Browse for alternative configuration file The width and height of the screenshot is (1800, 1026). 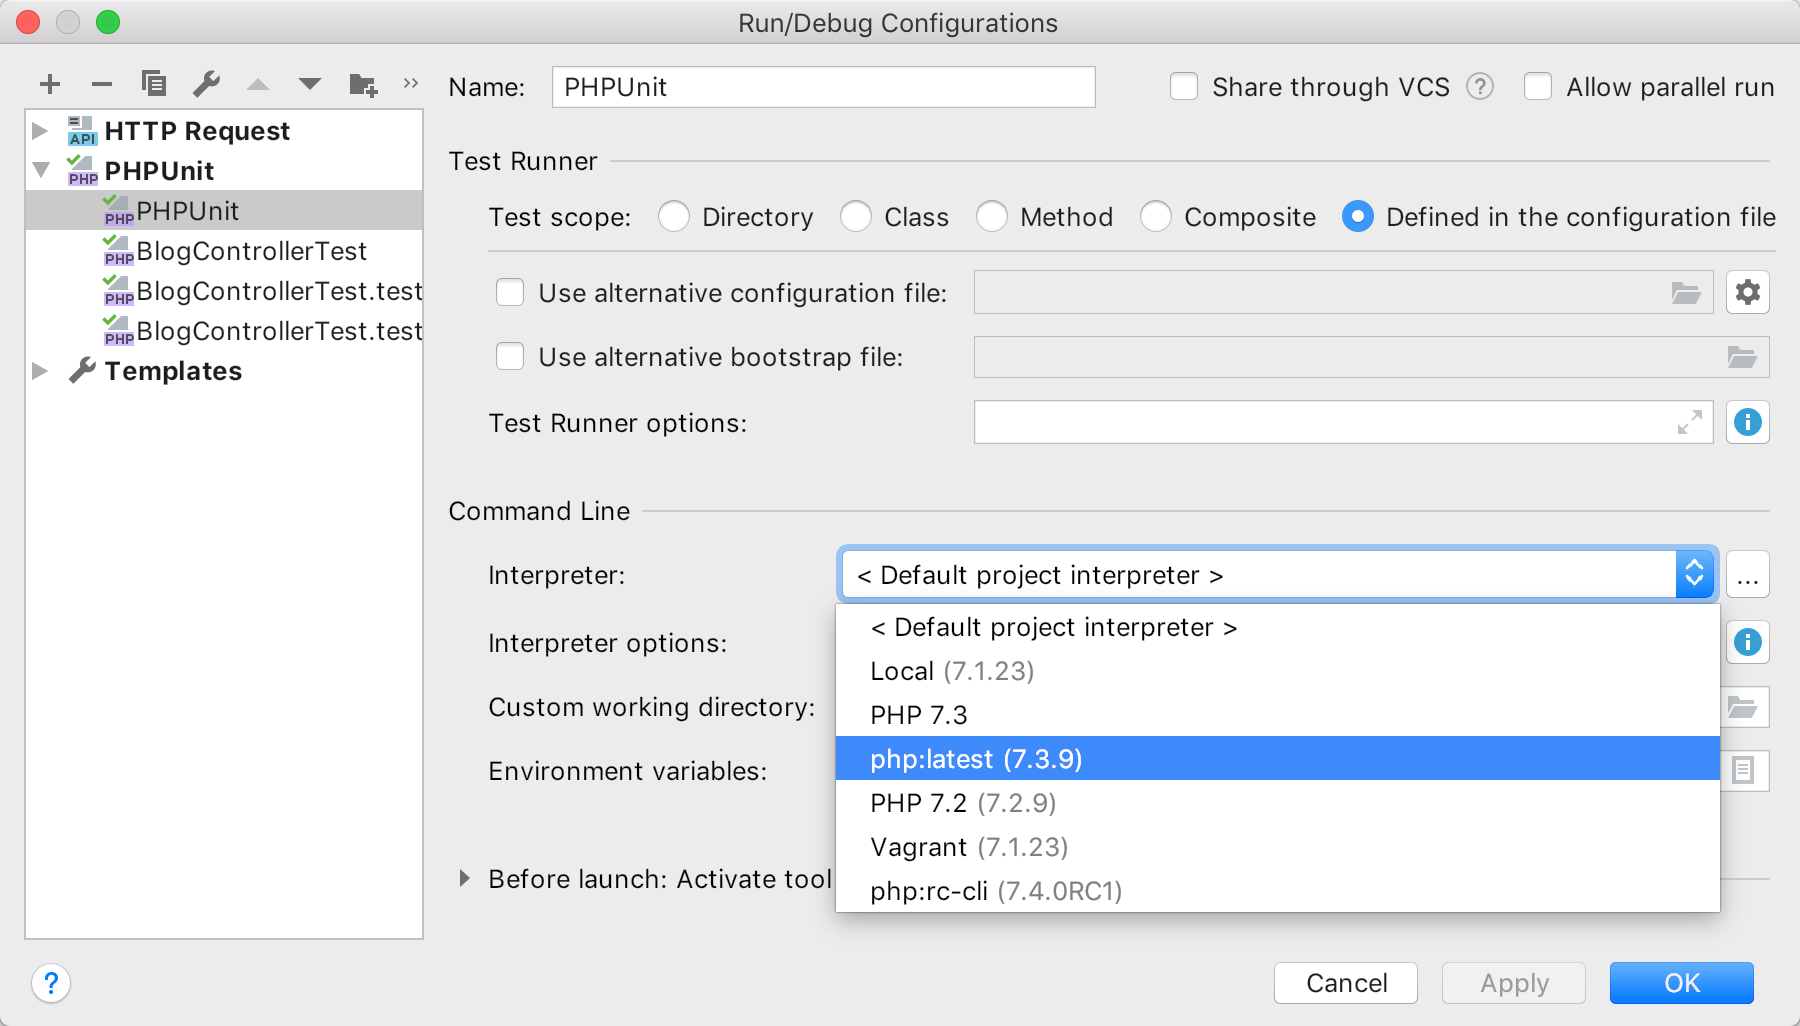pos(1686,293)
